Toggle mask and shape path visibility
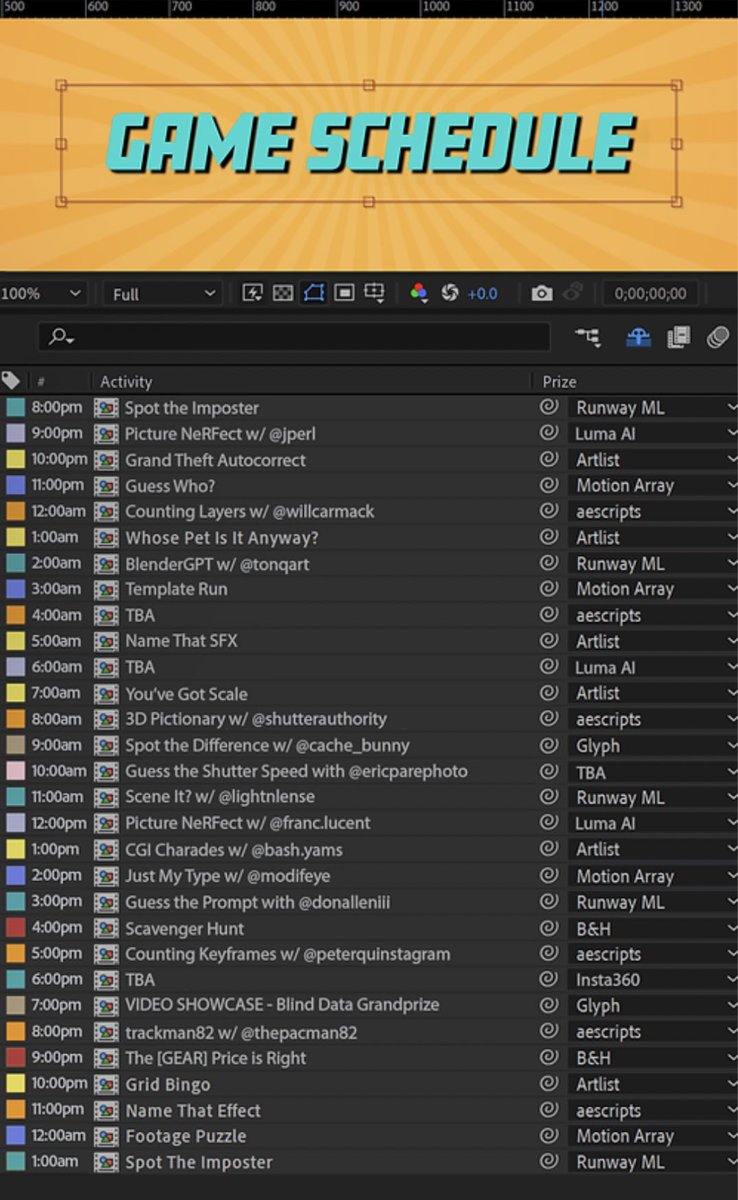 314,293
